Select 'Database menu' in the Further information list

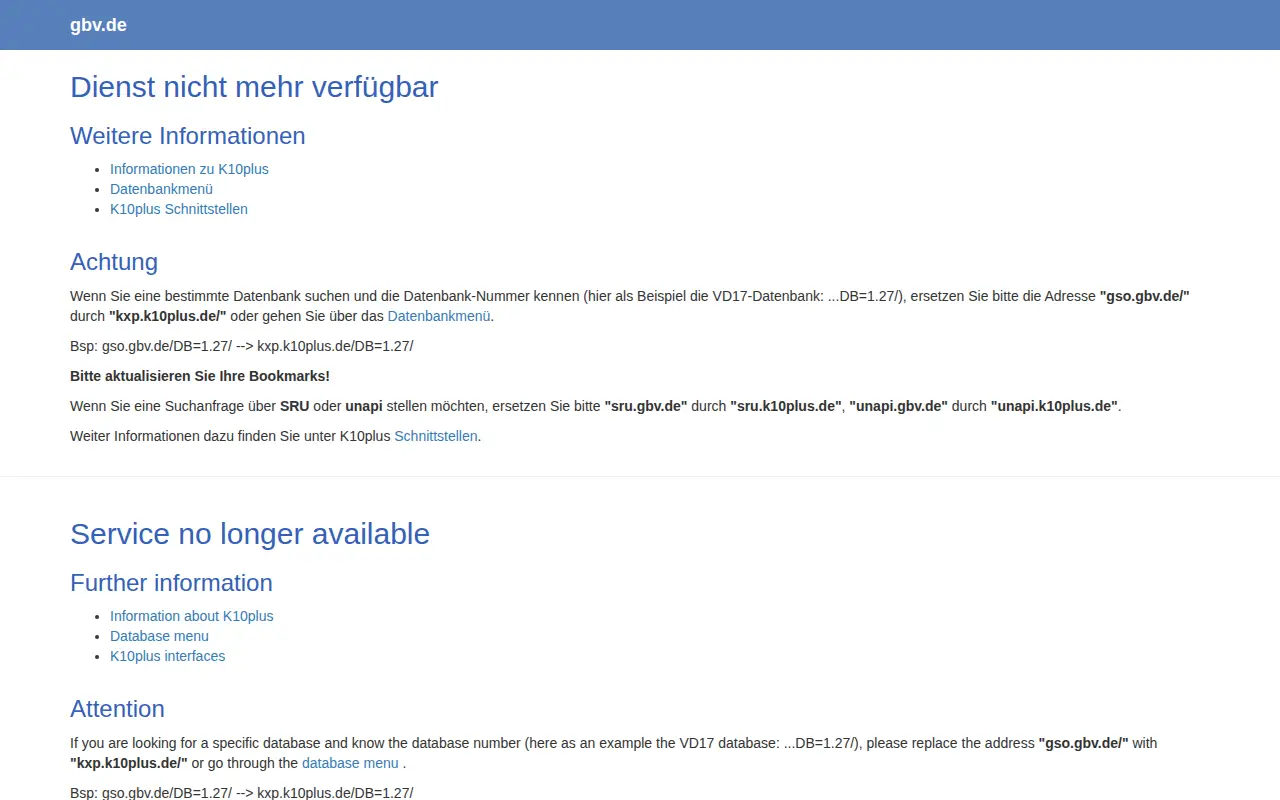[160, 636]
